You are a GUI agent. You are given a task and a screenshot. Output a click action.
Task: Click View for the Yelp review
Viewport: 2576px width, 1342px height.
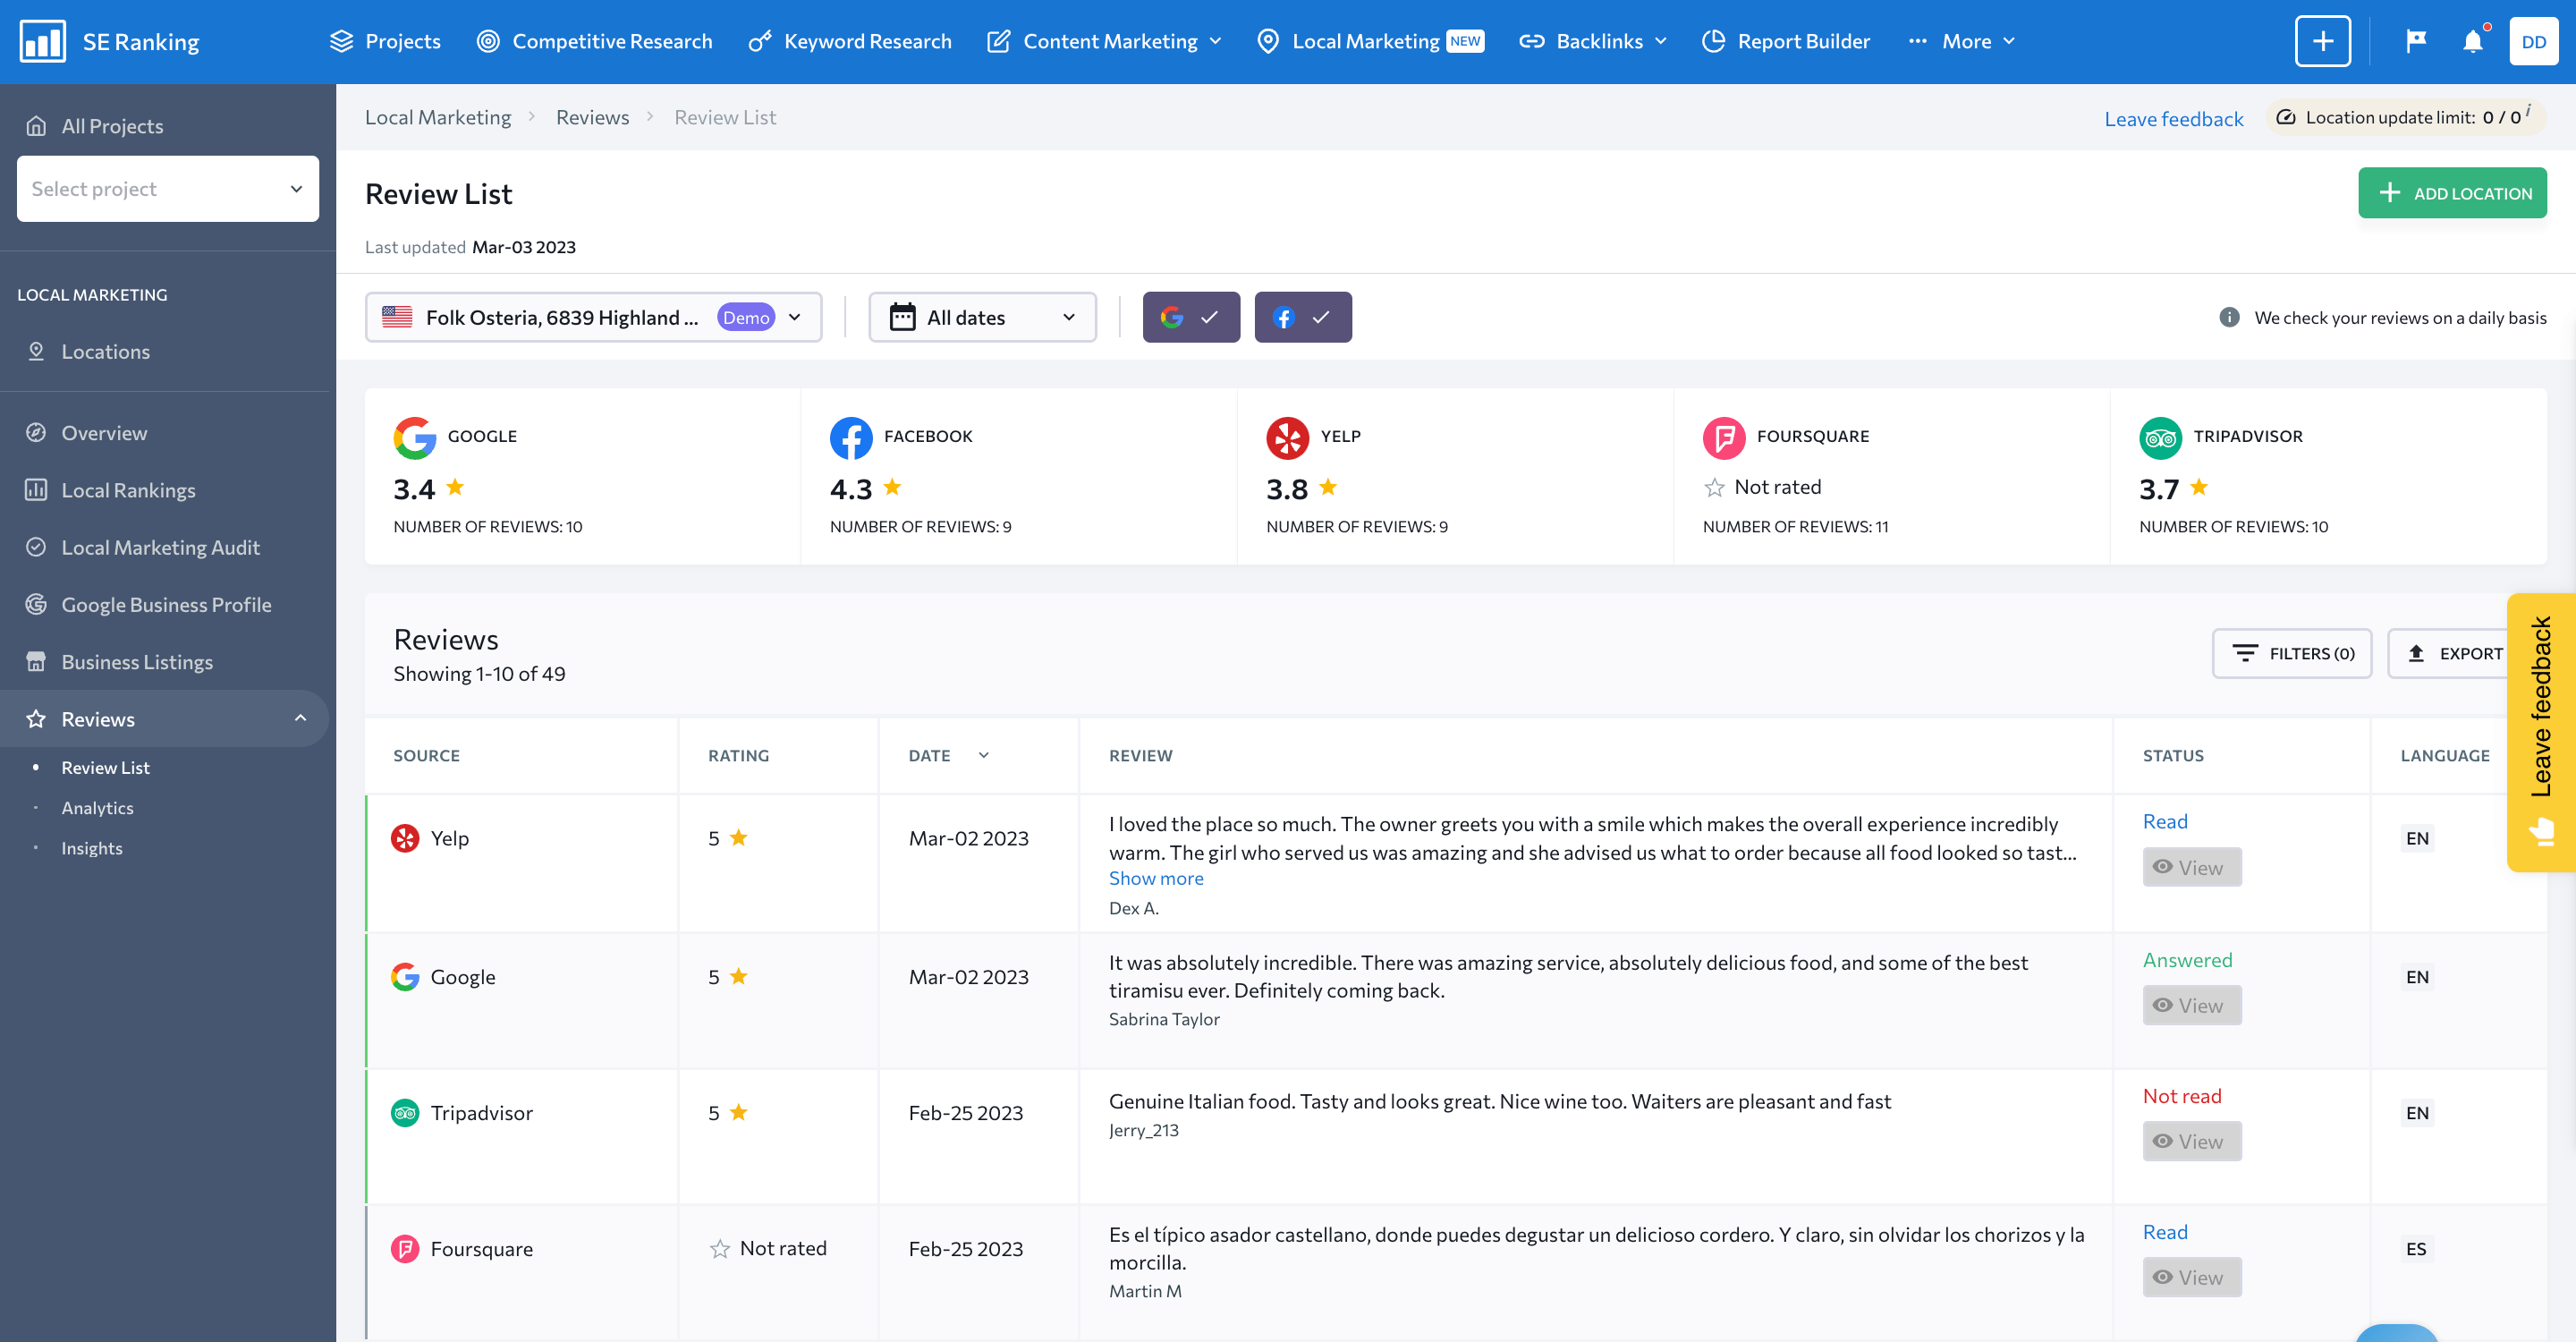[x=2192, y=867]
